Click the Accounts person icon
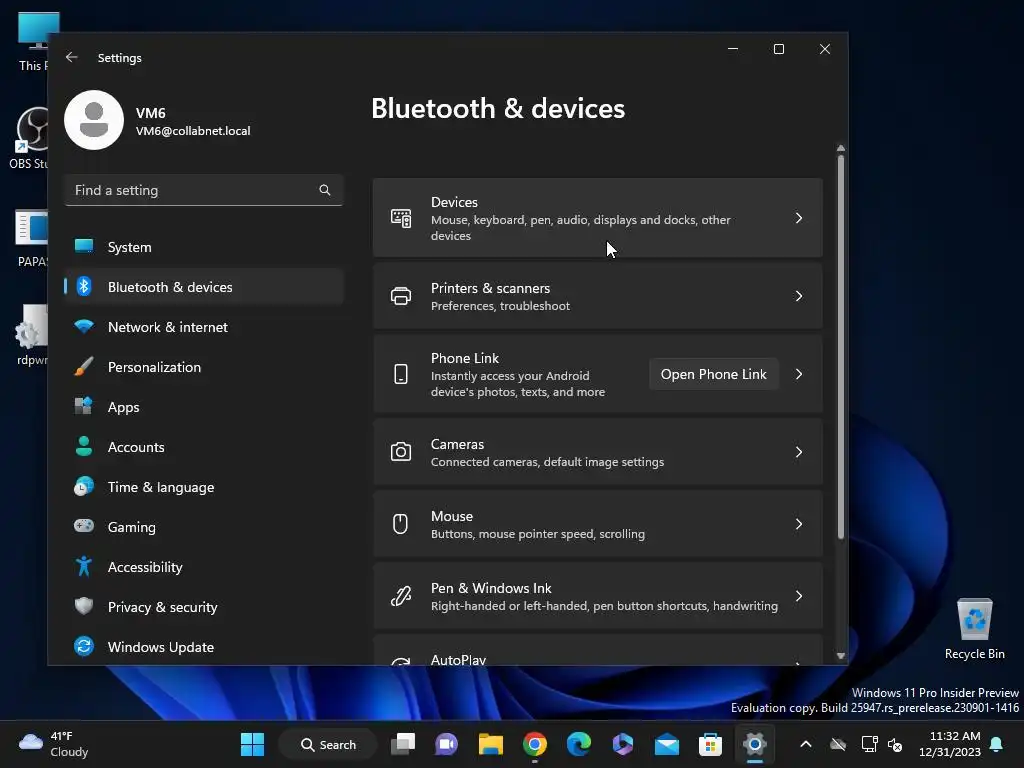 click(x=84, y=446)
